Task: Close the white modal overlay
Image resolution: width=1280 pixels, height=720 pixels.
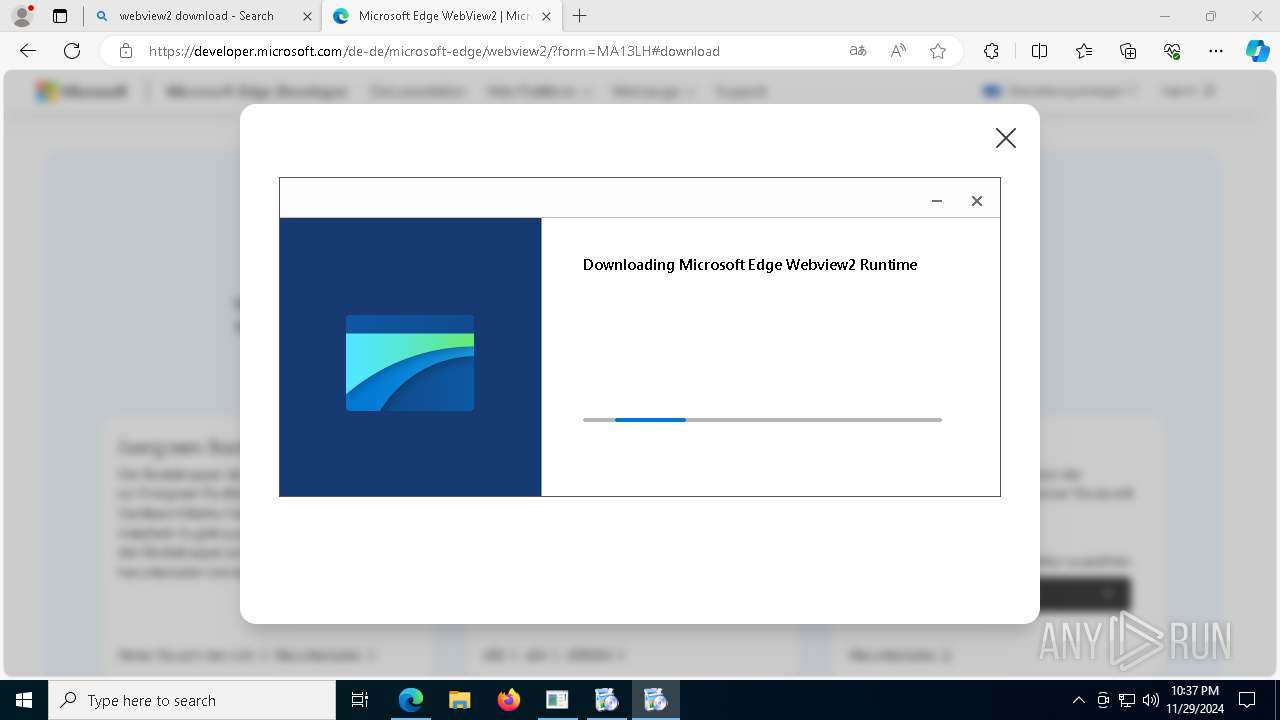Action: point(1006,138)
